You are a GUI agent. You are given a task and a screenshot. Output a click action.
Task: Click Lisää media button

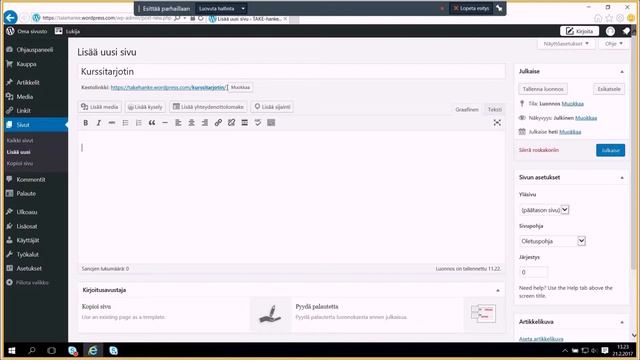pyautogui.click(x=100, y=107)
